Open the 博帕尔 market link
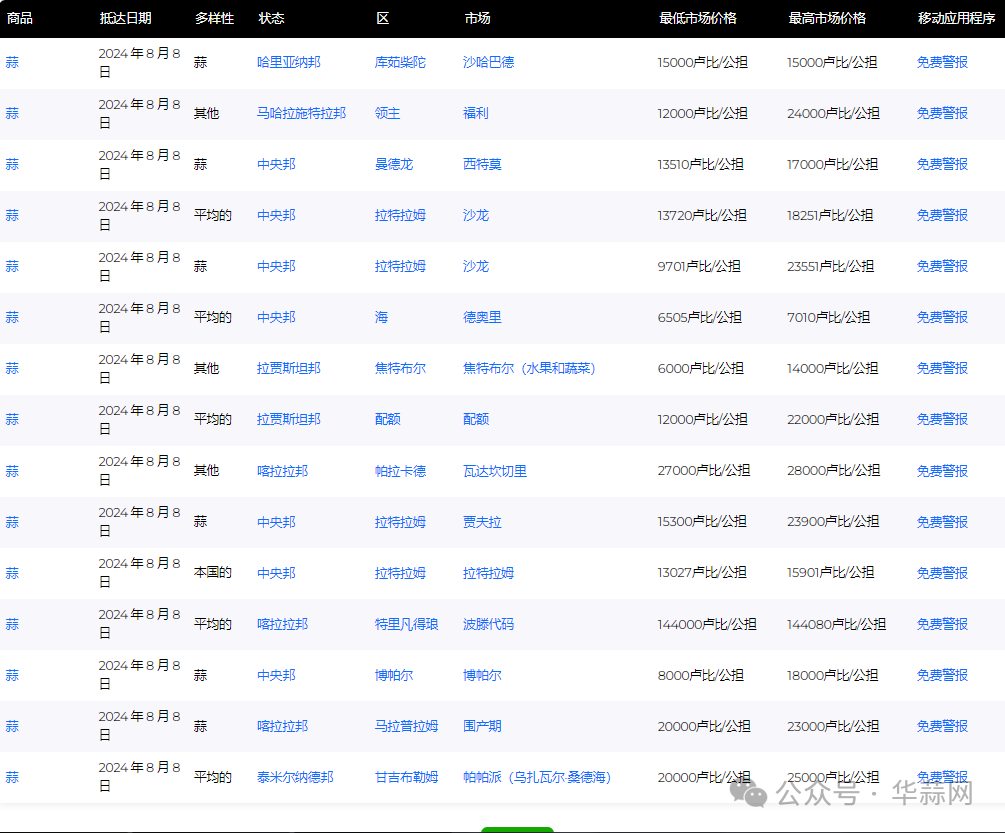Image resolution: width=1005 pixels, height=833 pixels. 482,675
